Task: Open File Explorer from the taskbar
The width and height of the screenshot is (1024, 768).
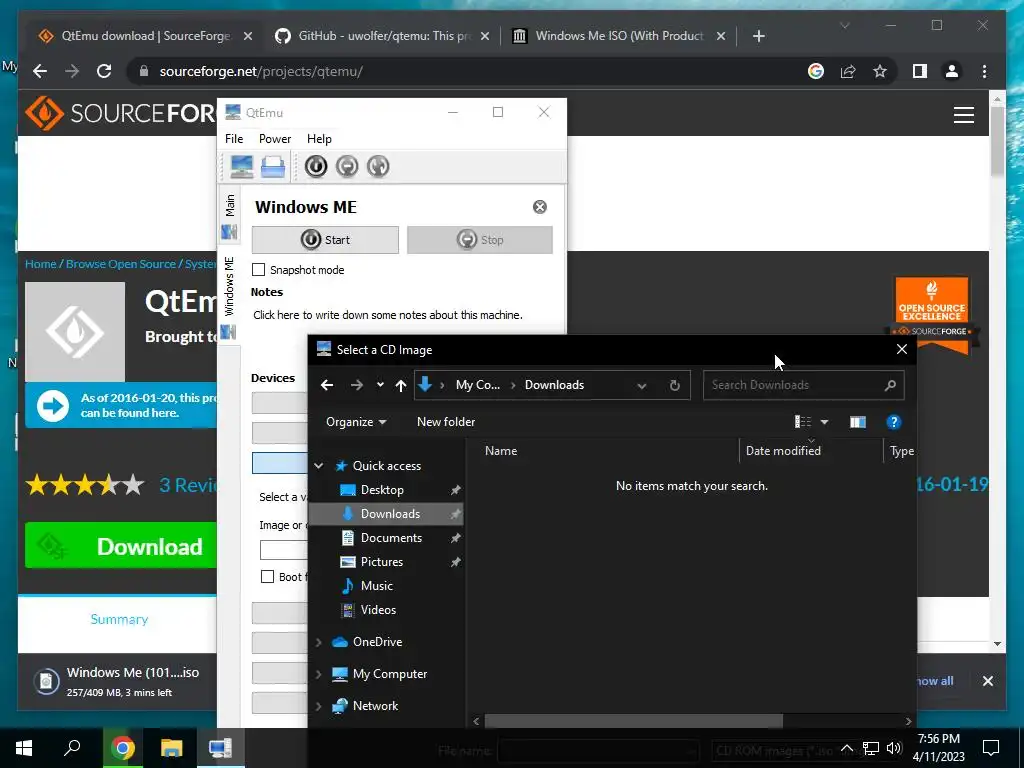Action: [x=172, y=748]
